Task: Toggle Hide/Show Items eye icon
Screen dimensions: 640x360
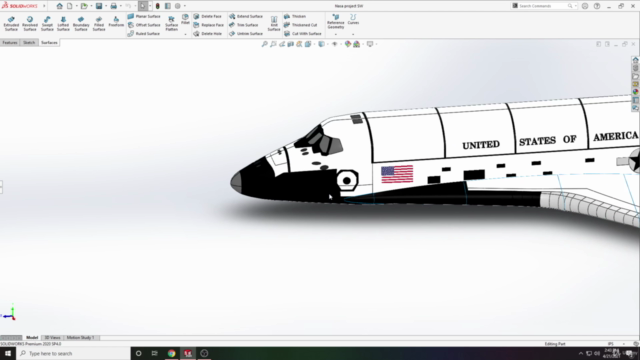Action: point(334,44)
